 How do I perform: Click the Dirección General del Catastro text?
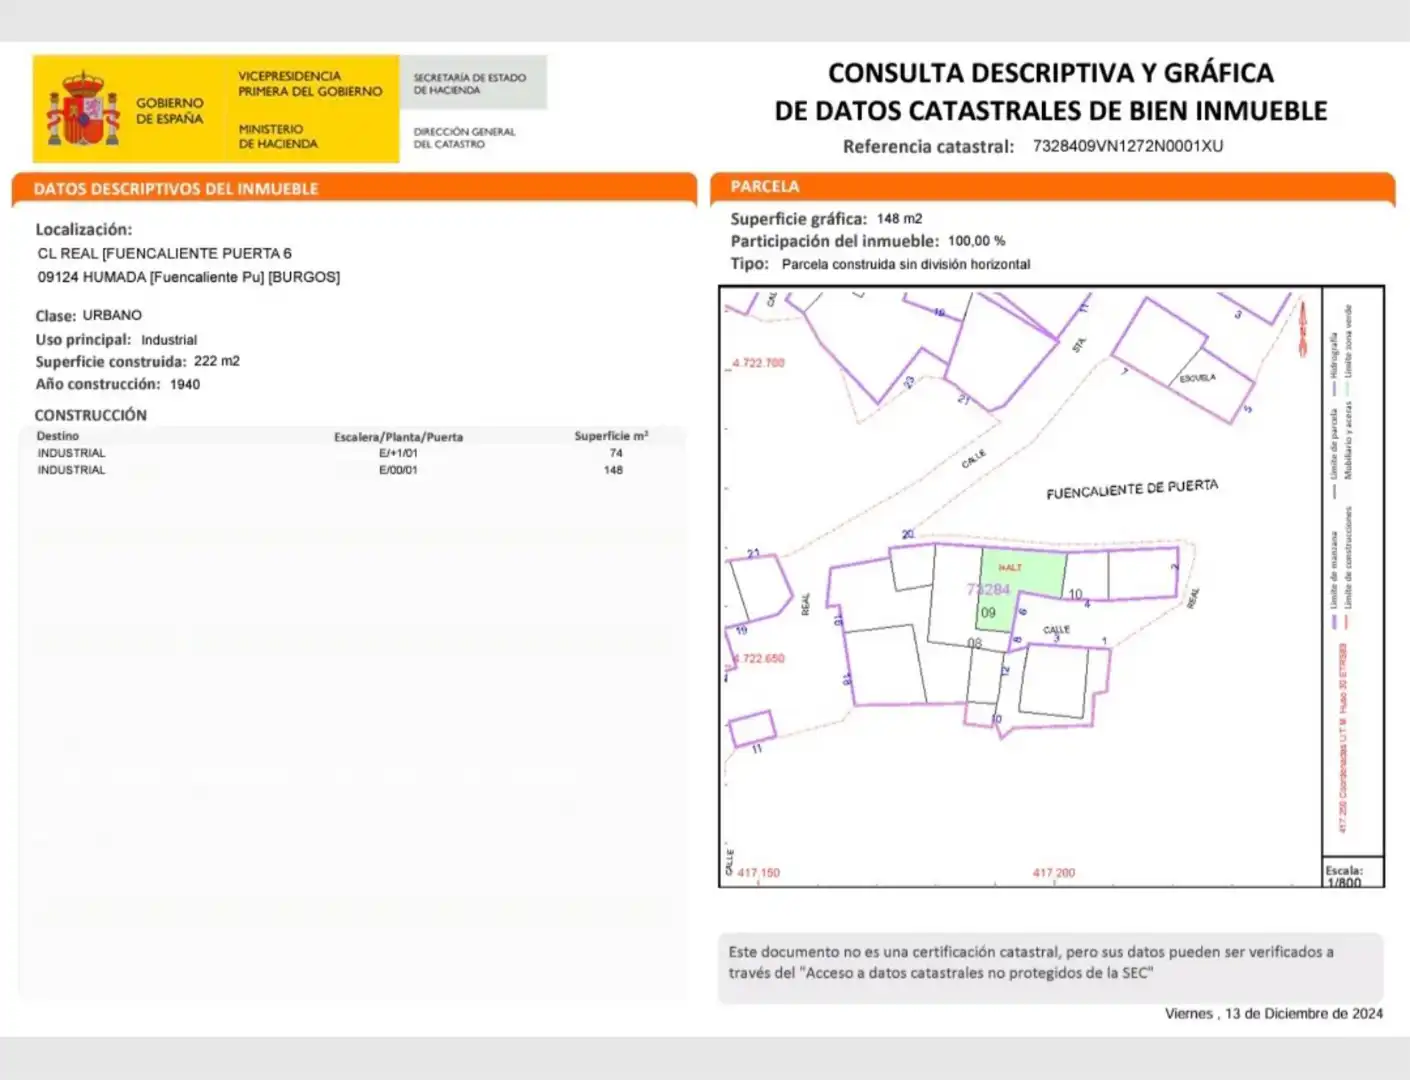tap(464, 138)
